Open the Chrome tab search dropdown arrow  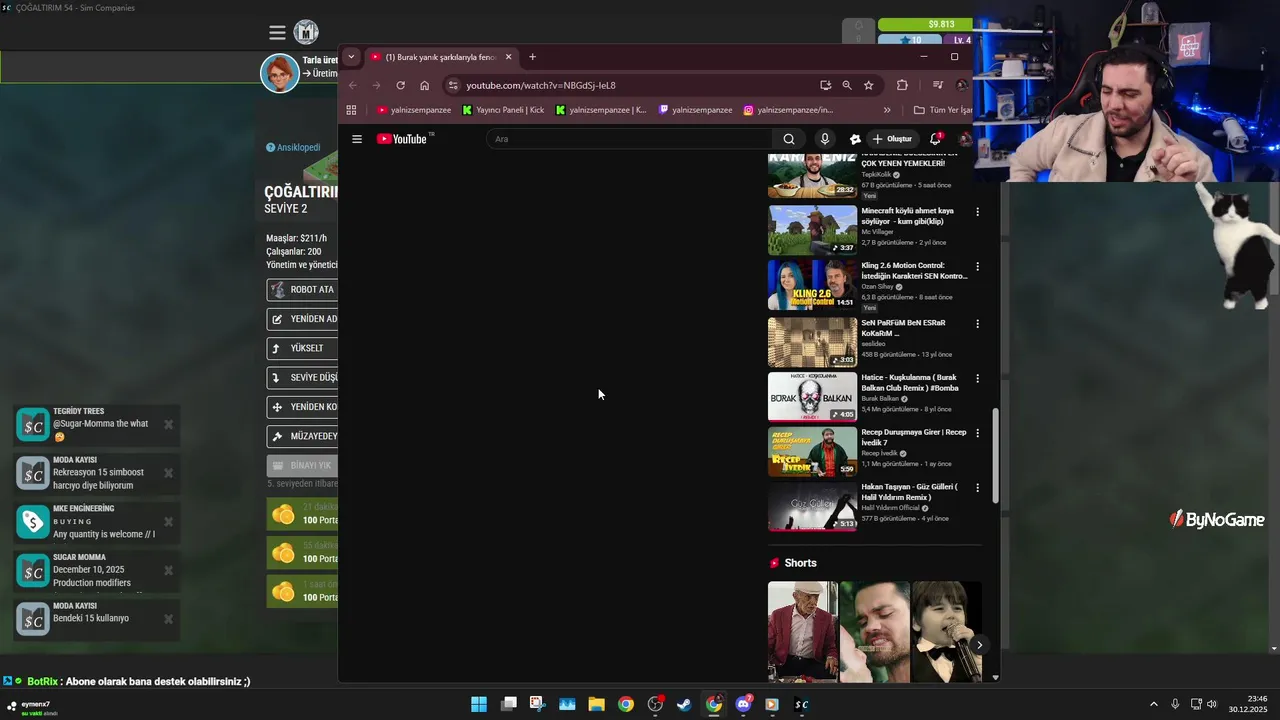point(351,57)
